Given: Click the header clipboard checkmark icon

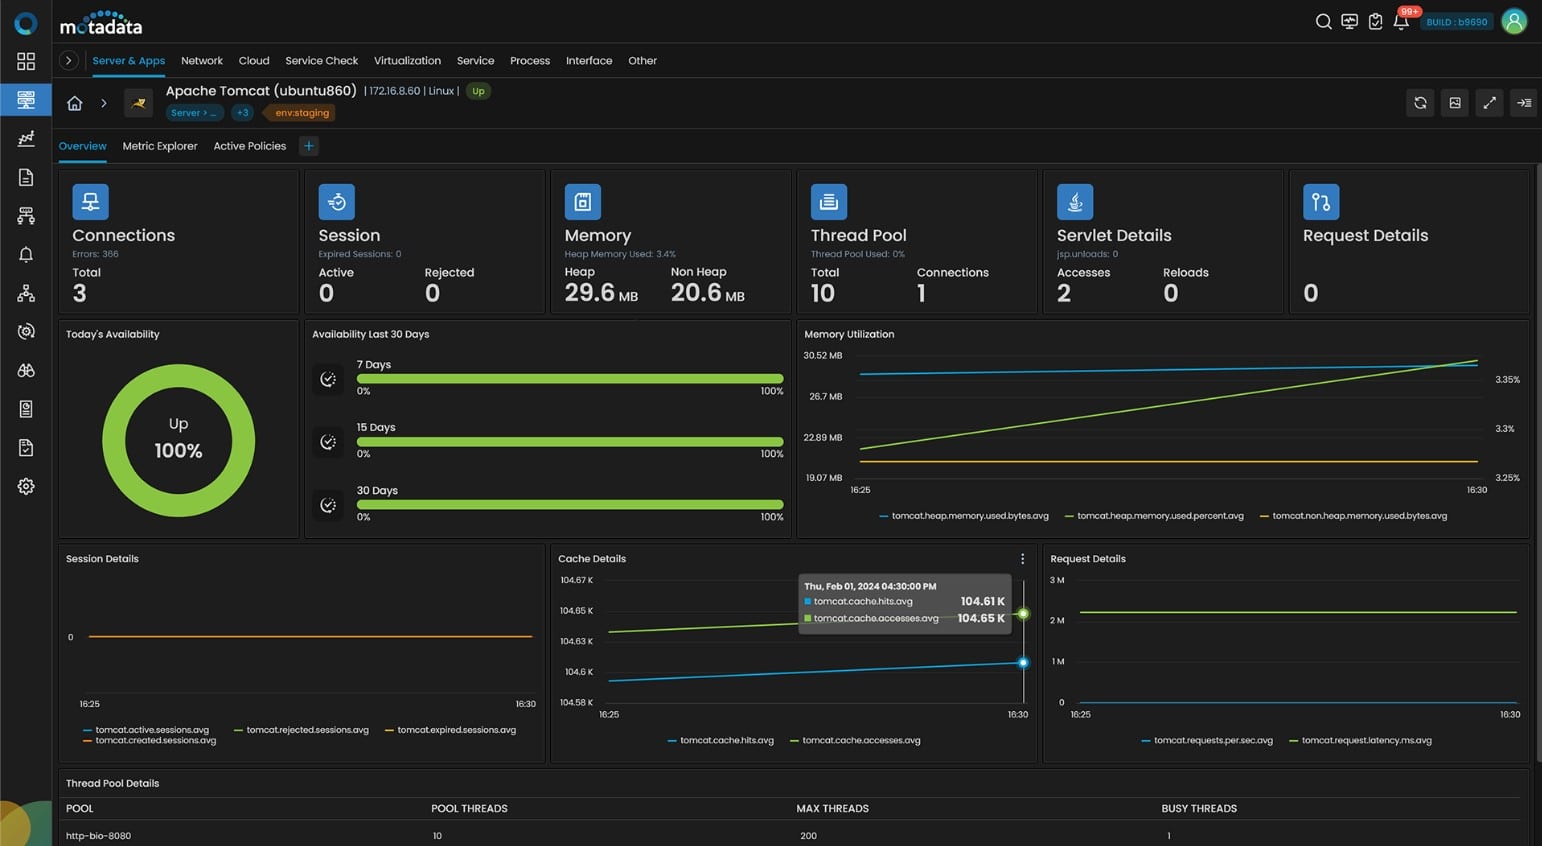Looking at the screenshot, I should pyautogui.click(x=1375, y=22).
